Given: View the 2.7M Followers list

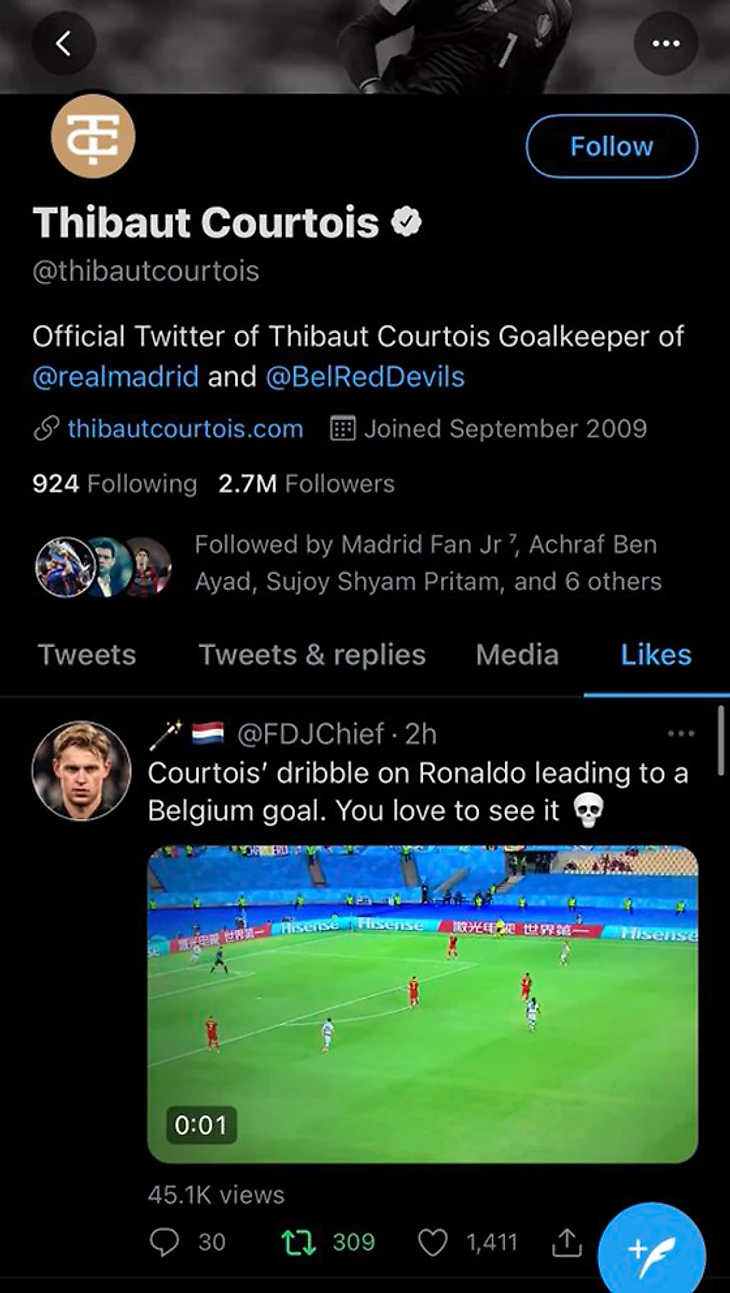Looking at the screenshot, I should 307,484.
